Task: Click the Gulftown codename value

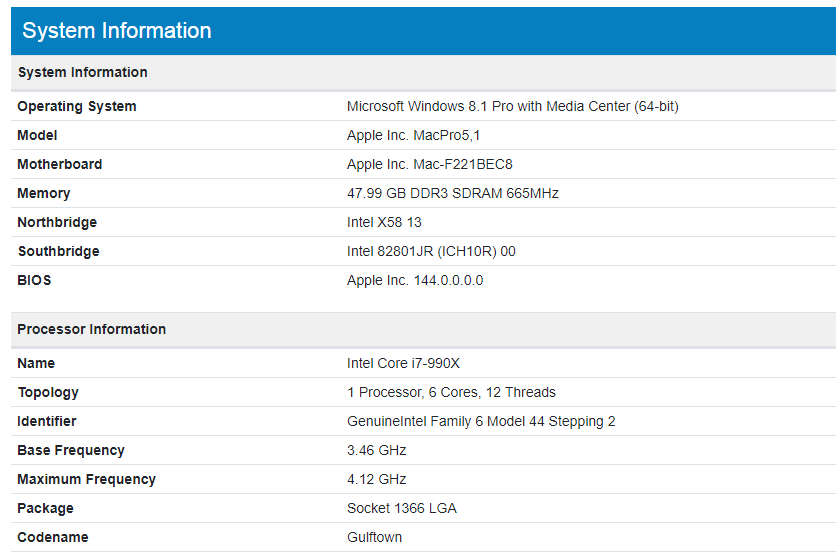Action: tap(374, 537)
